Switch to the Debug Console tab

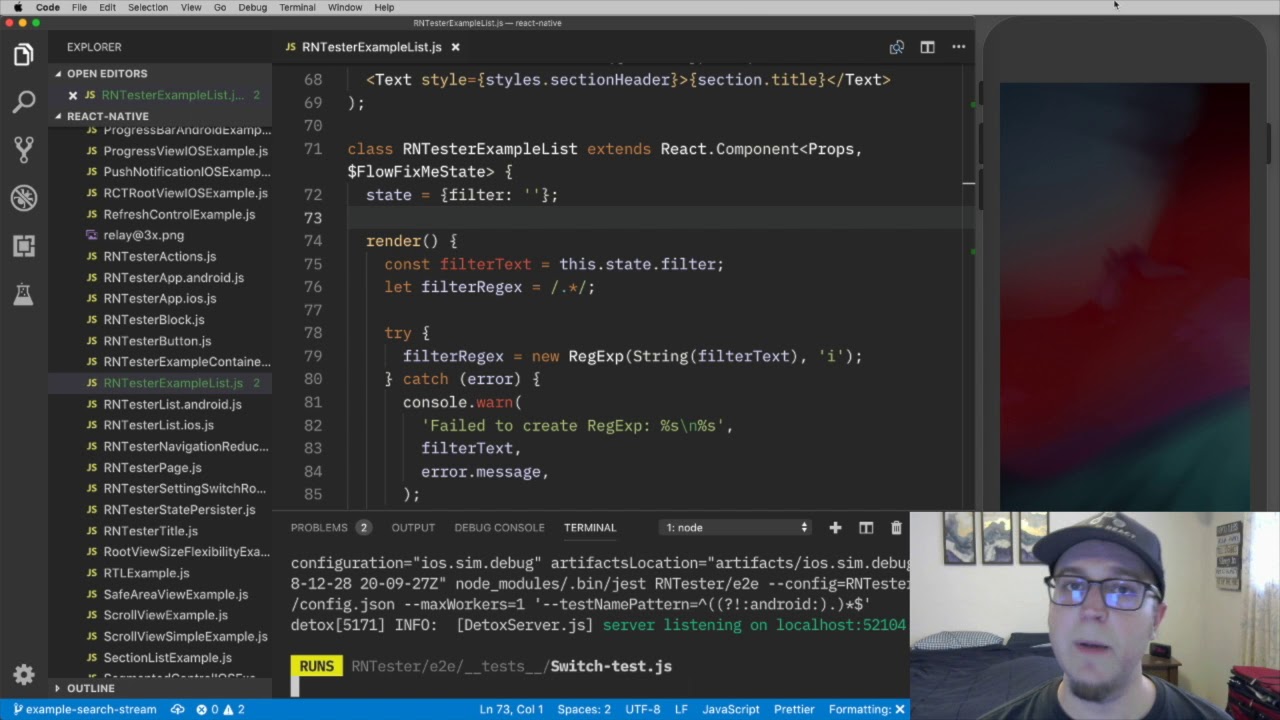499,527
